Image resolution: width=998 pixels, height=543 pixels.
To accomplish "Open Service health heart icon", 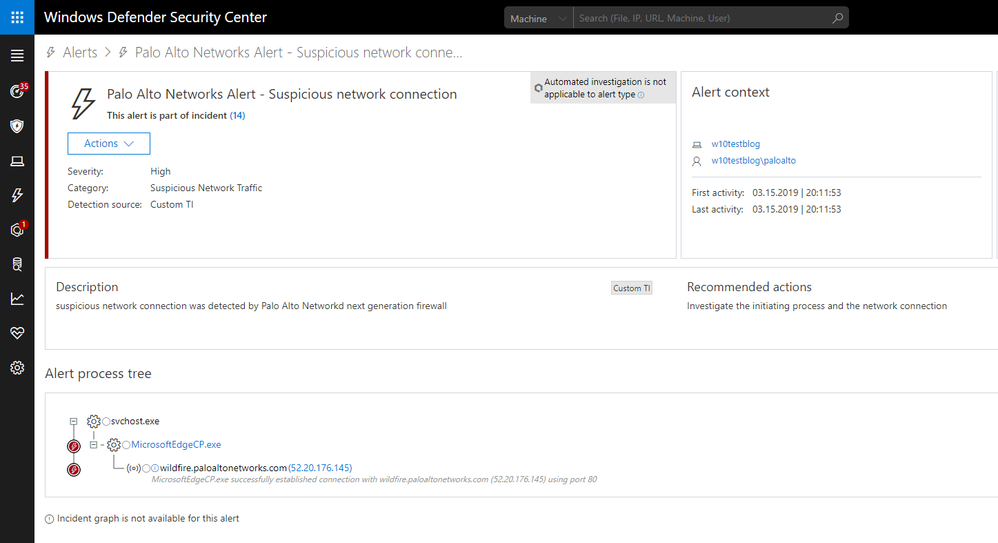I will (x=17, y=333).
